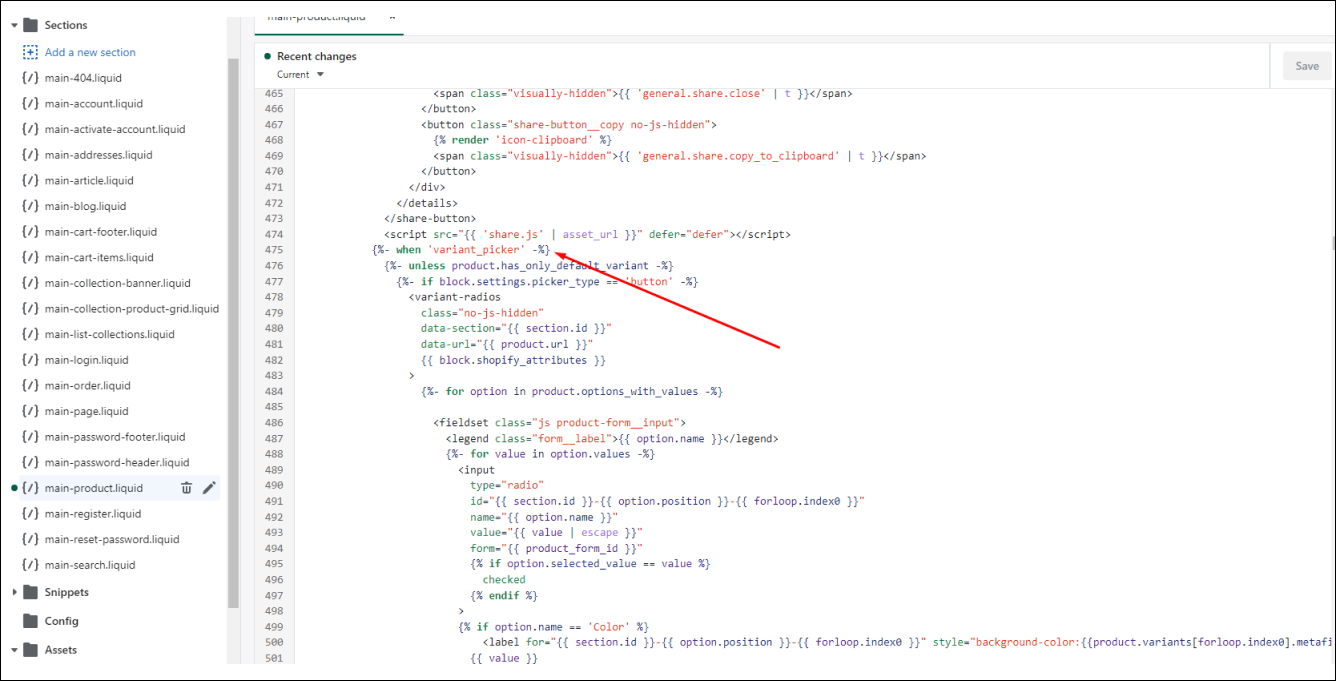Click line number 475 in gutter

pyautogui.click(x=274, y=250)
